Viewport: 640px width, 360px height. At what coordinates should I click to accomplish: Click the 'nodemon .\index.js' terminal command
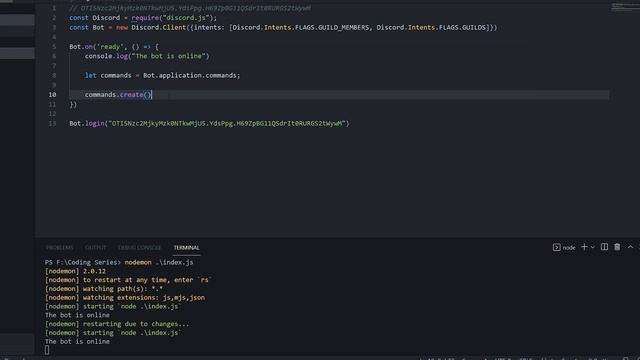[159, 262]
